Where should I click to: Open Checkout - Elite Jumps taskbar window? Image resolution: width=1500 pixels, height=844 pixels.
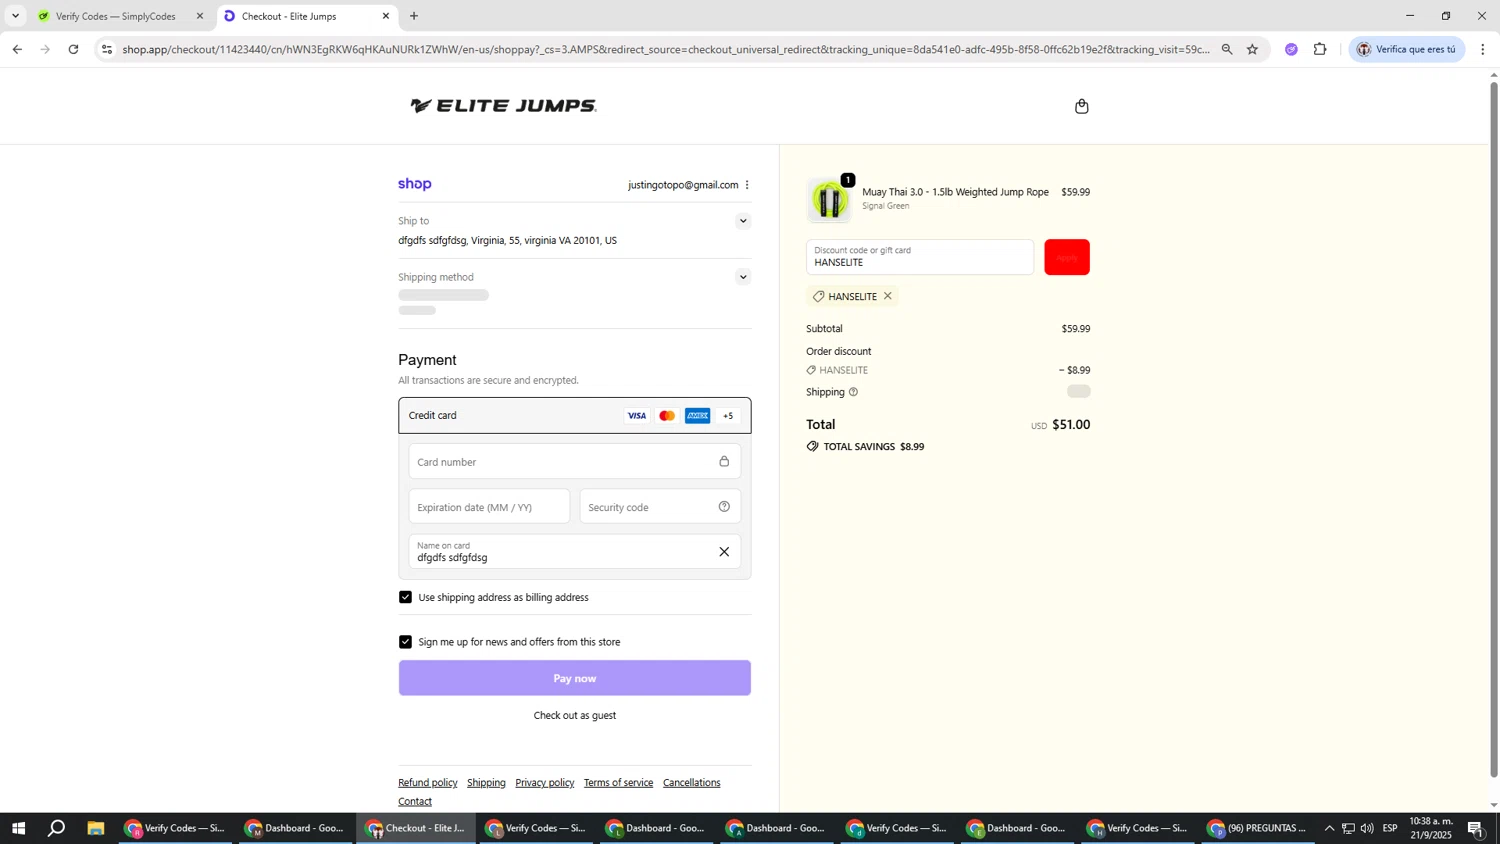[x=415, y=828]
